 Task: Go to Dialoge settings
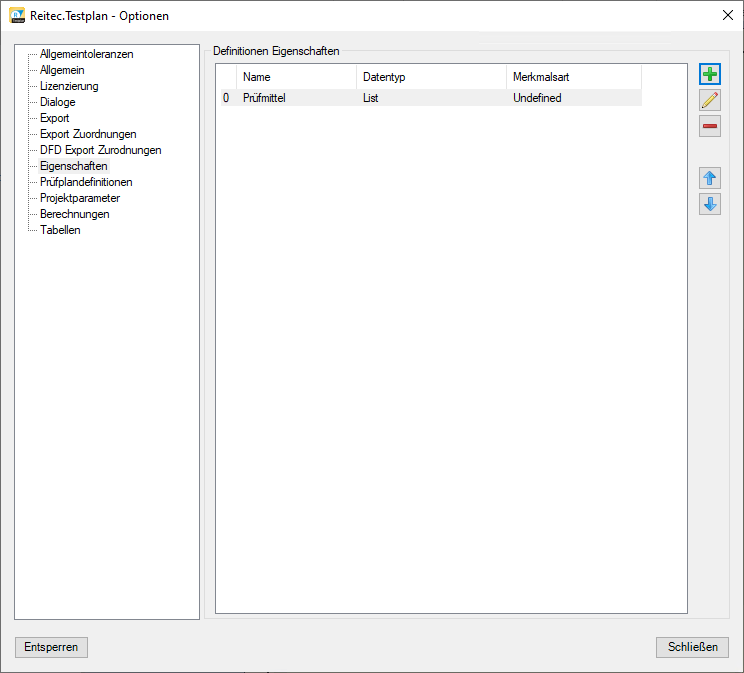57,102
